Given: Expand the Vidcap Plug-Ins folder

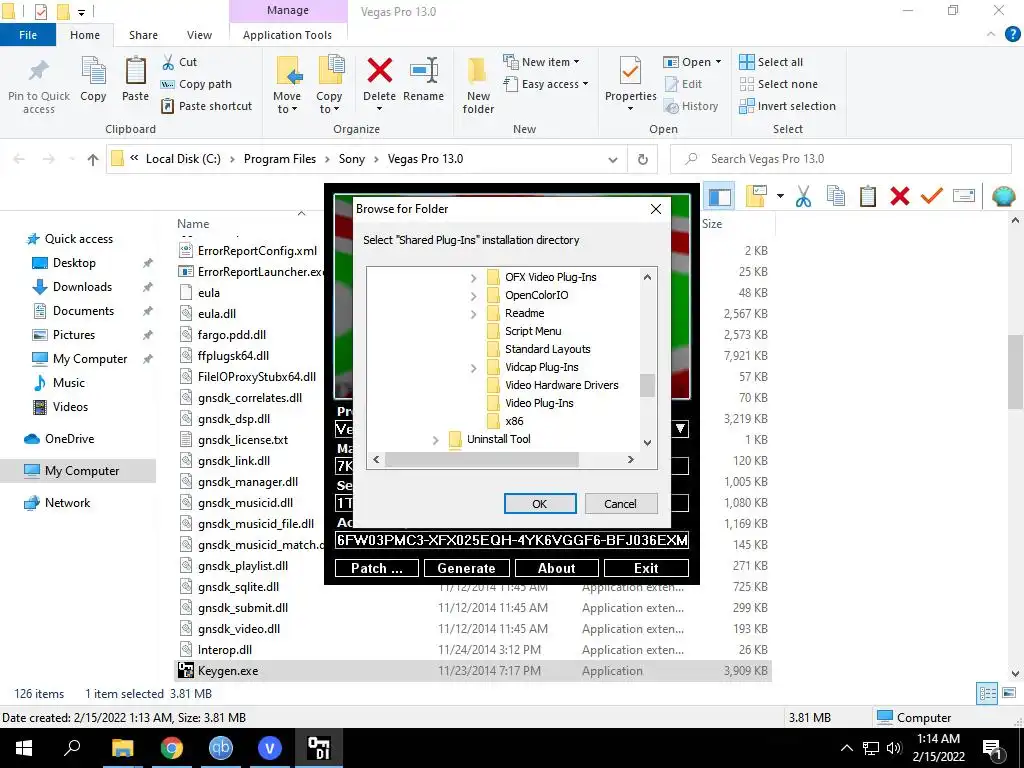Looking at the screenshot, I should pyautogui.click(x=473, y=368).
